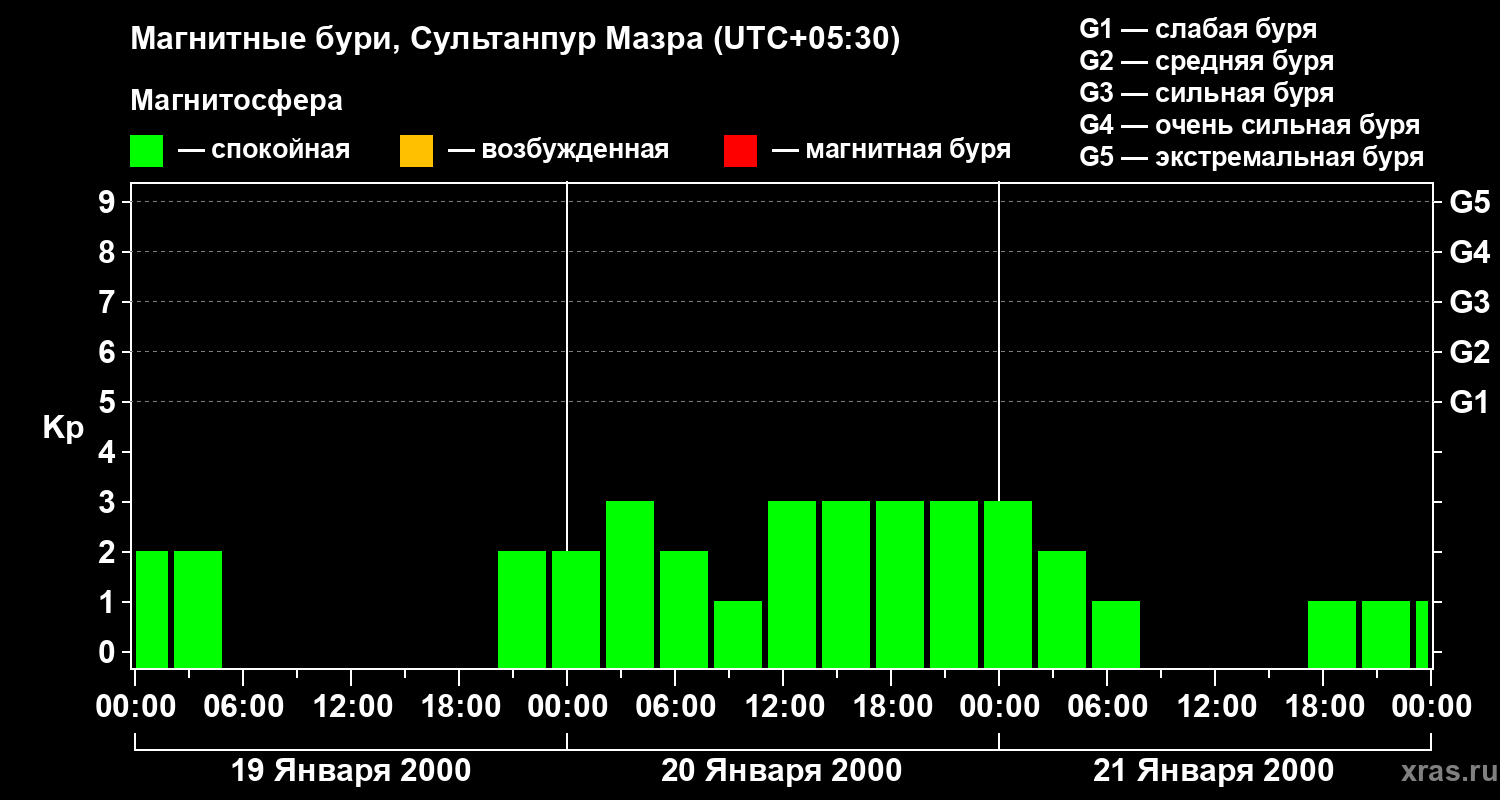
Task: Click the '12:00' time label under 19 January
Action: coord(351,707)
